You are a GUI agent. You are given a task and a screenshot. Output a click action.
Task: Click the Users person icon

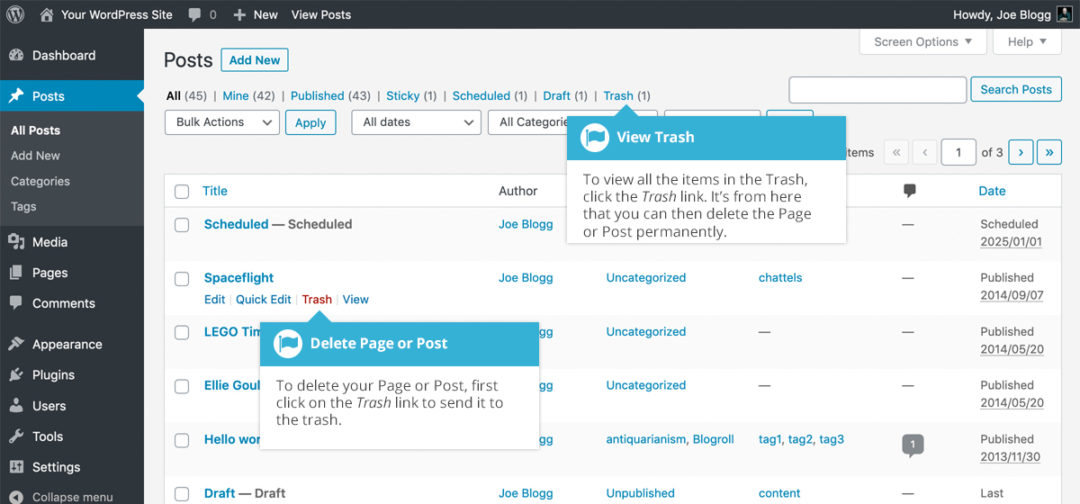click(17, 406)
